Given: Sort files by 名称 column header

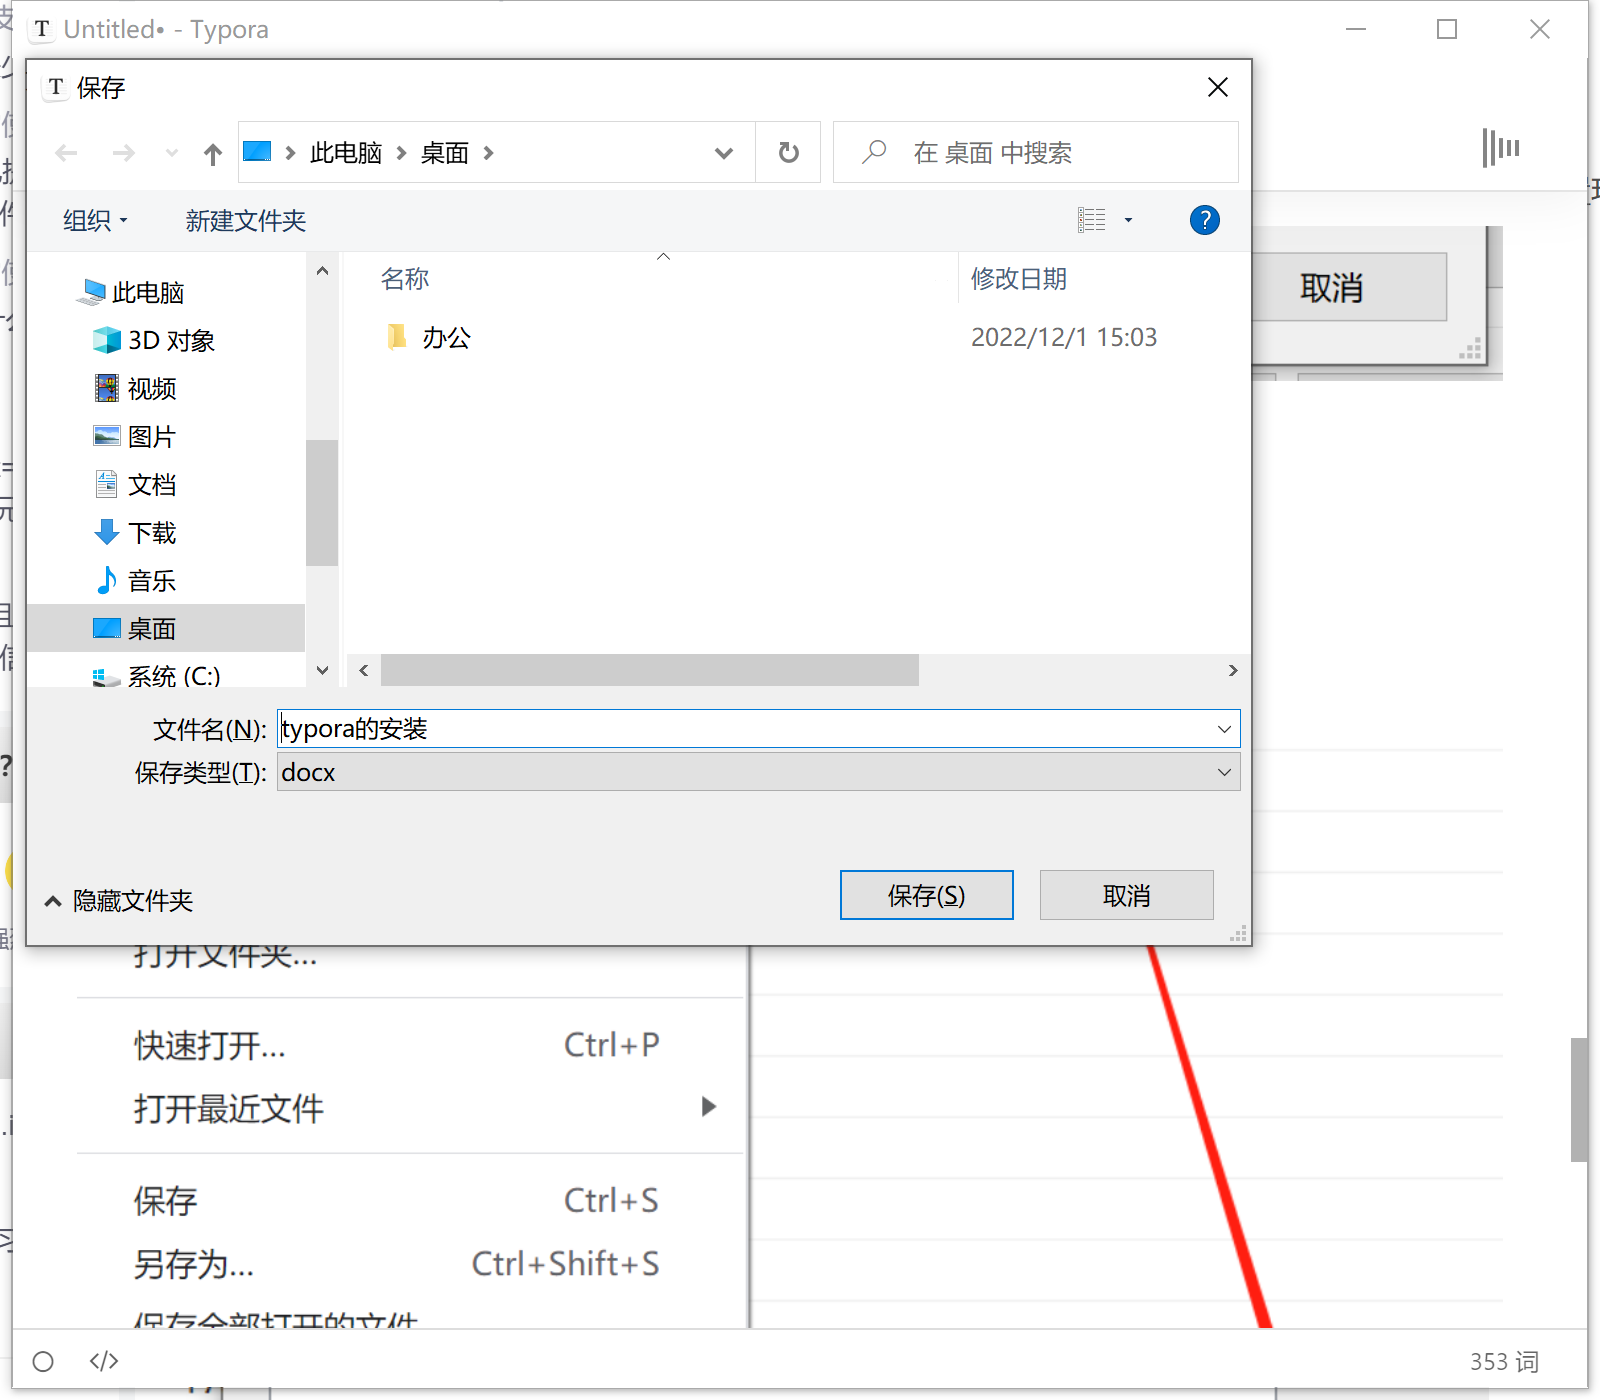Looking at the screenshot, I should (x=405, y=278).
